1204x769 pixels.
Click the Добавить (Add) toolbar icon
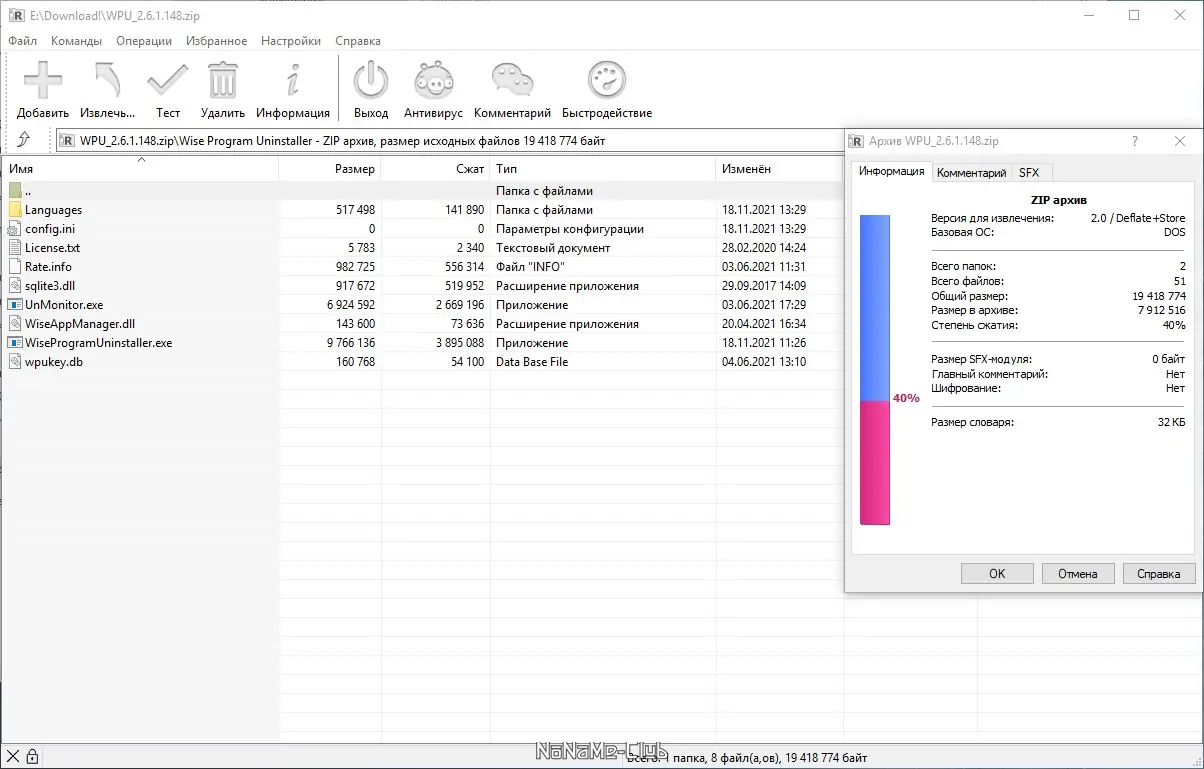[x=43, y=80]
